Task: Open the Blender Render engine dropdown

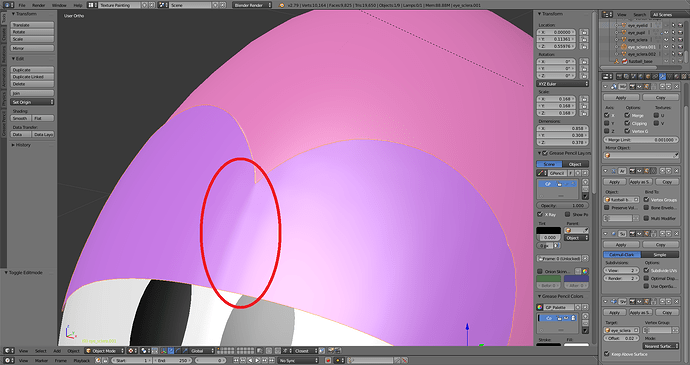Action: (252, 5)
